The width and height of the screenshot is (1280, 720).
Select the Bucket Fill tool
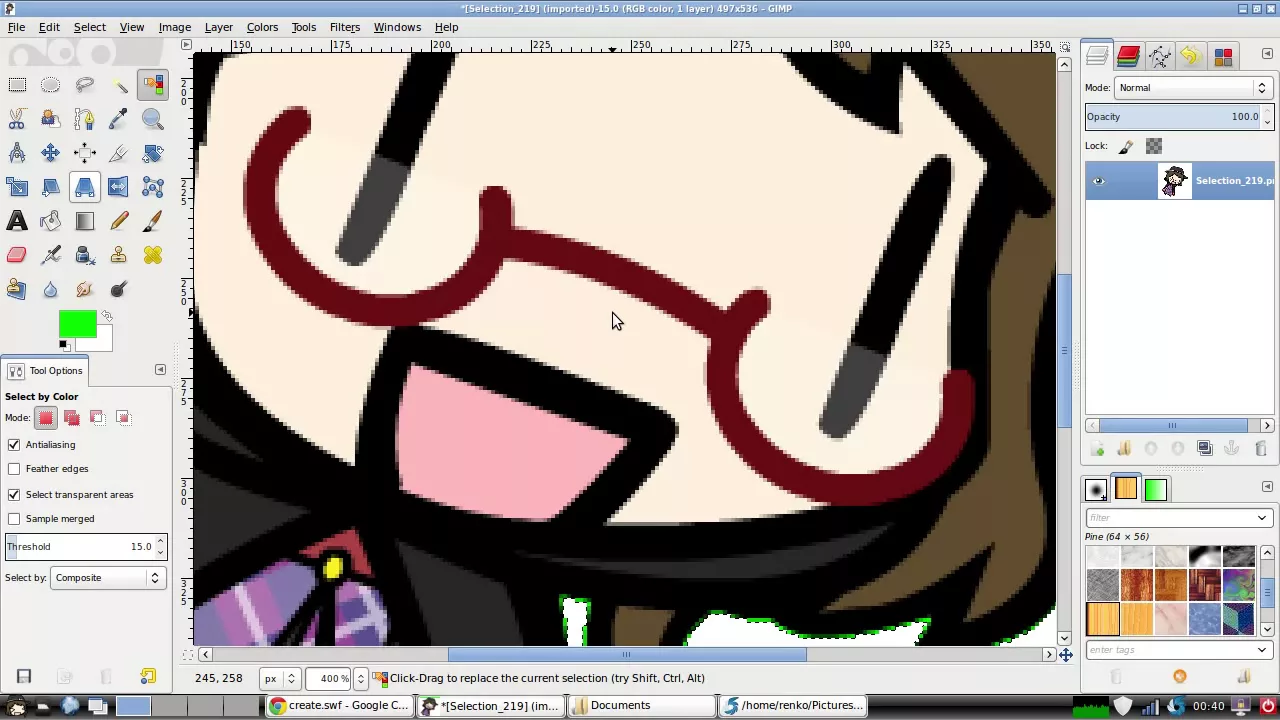click(x=51, y=221)
